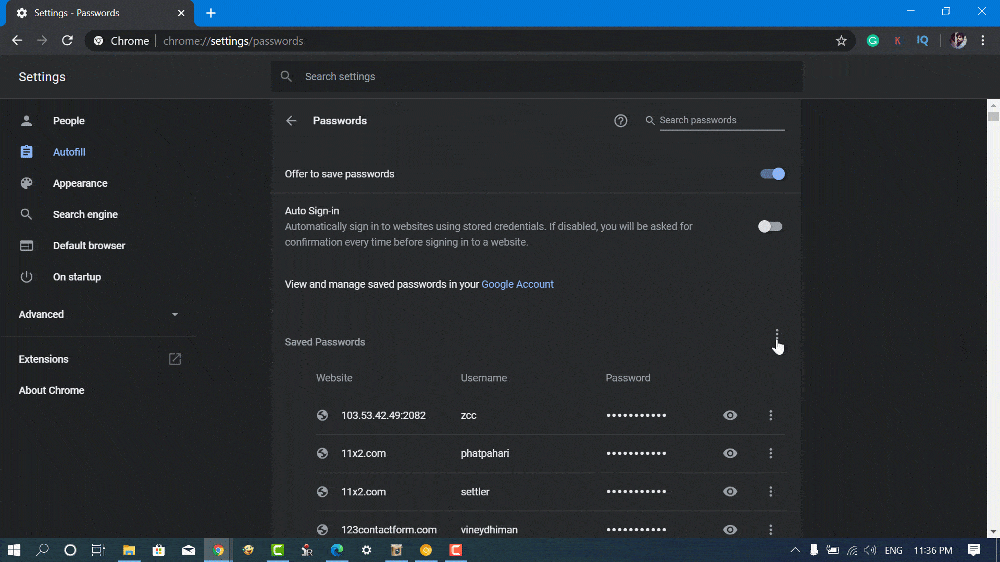Open the Grammarly extension icon
The image size is (1000, 562).
[x=873, y=41]
